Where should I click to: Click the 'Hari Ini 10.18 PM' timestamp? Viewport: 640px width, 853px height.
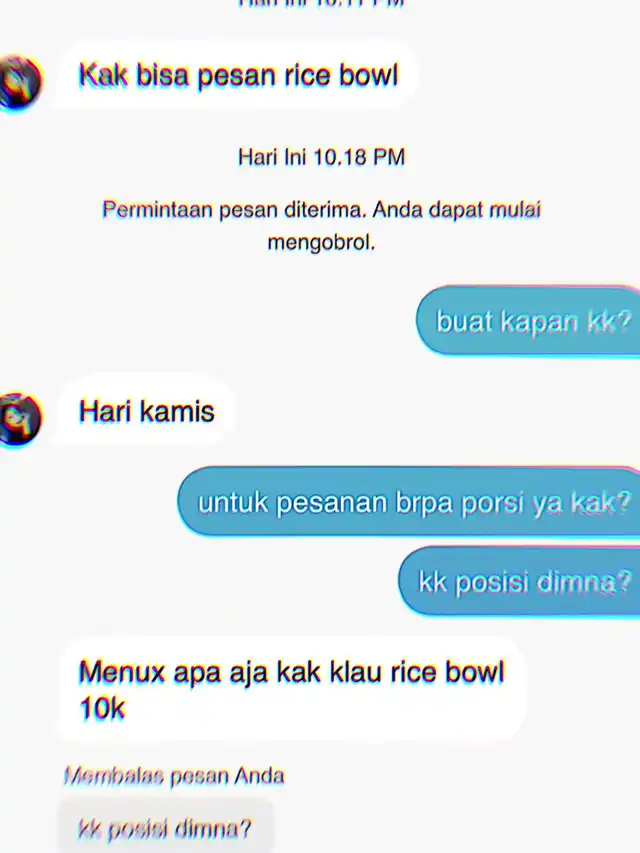tap(321, 157)
